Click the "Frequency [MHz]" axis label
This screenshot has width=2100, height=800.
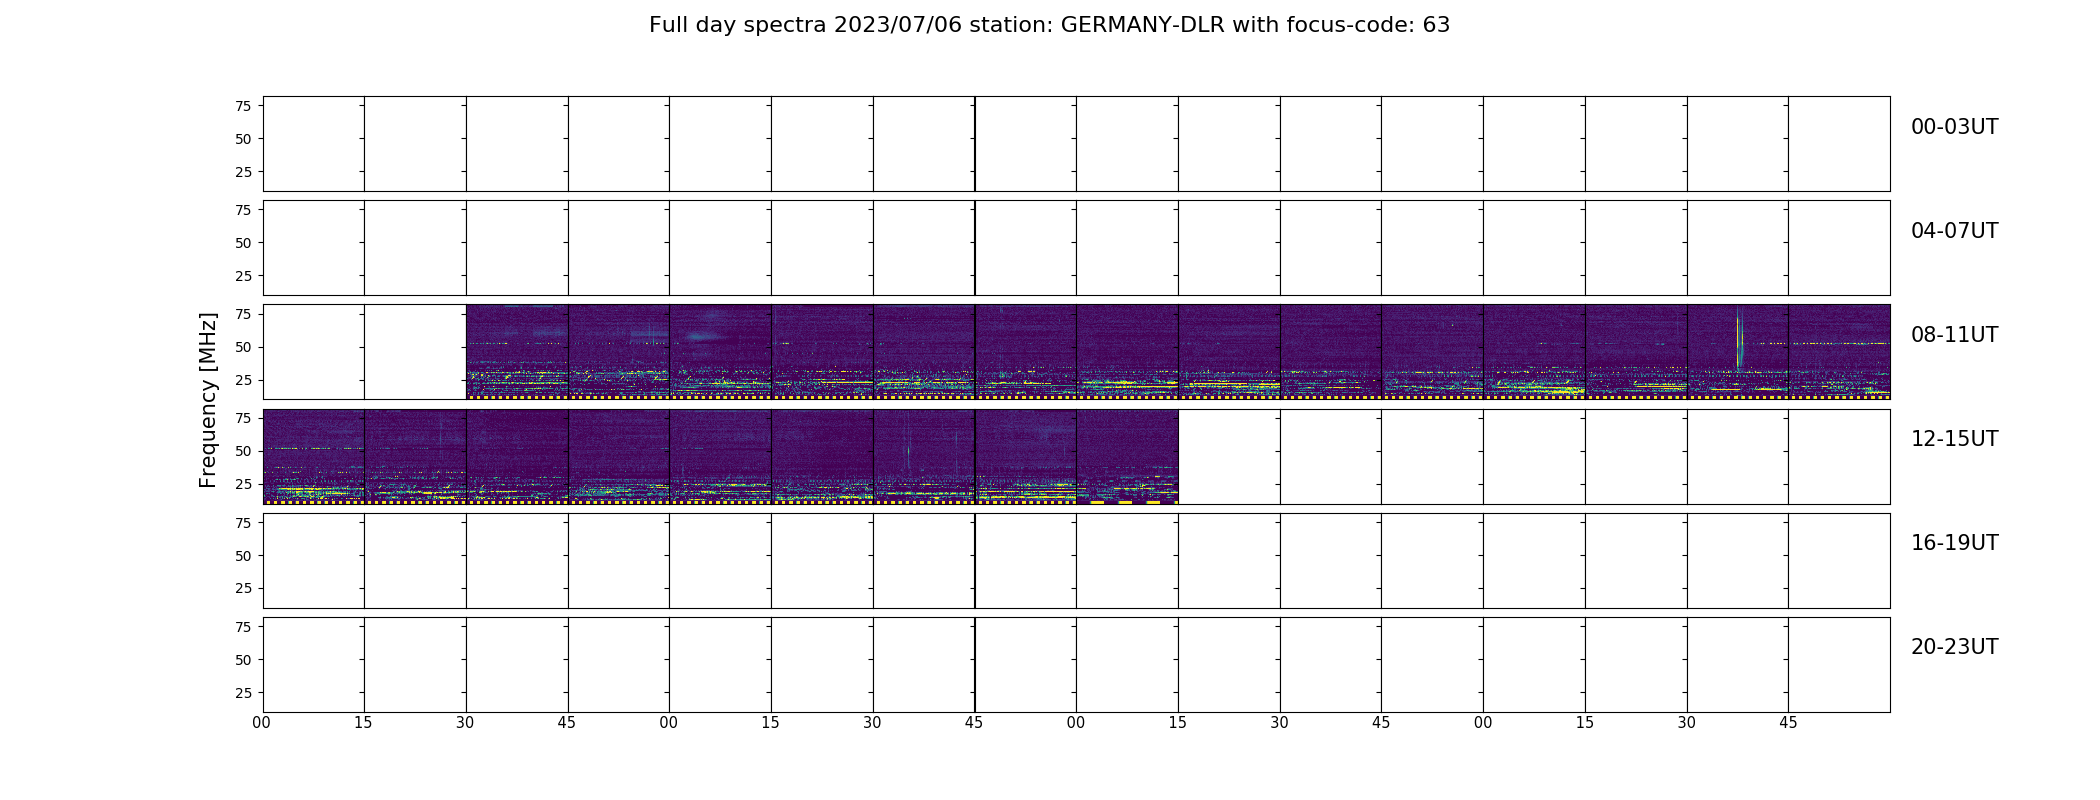coord(208,400)
